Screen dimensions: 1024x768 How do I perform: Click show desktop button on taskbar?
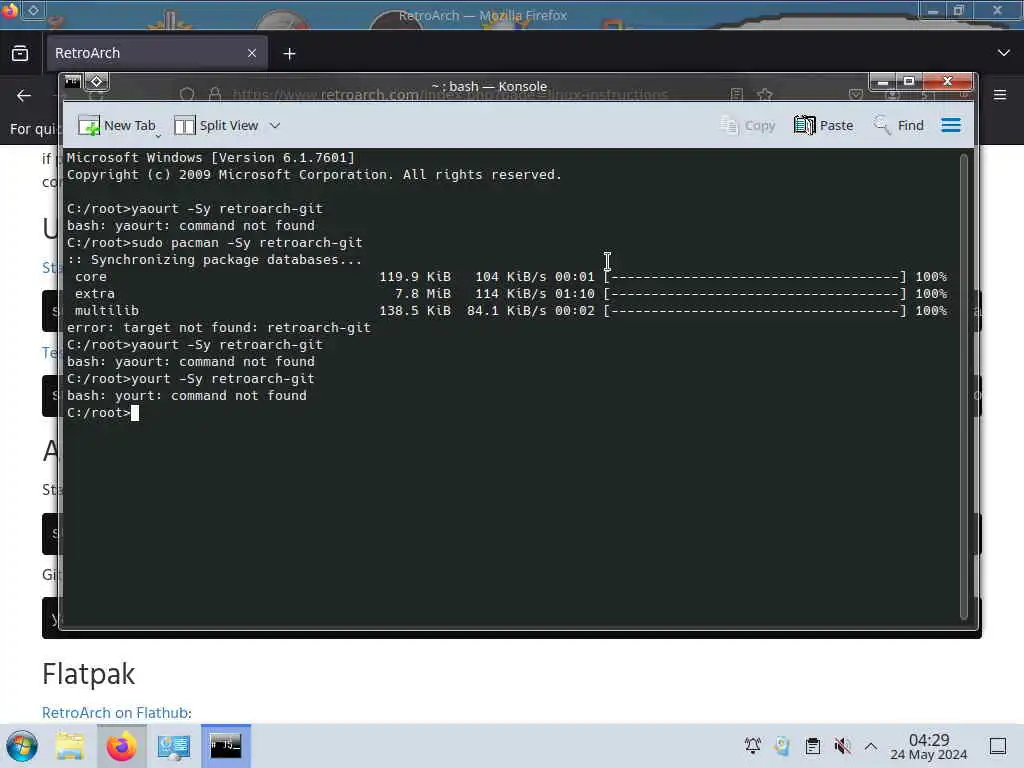[x=998, y=746]
